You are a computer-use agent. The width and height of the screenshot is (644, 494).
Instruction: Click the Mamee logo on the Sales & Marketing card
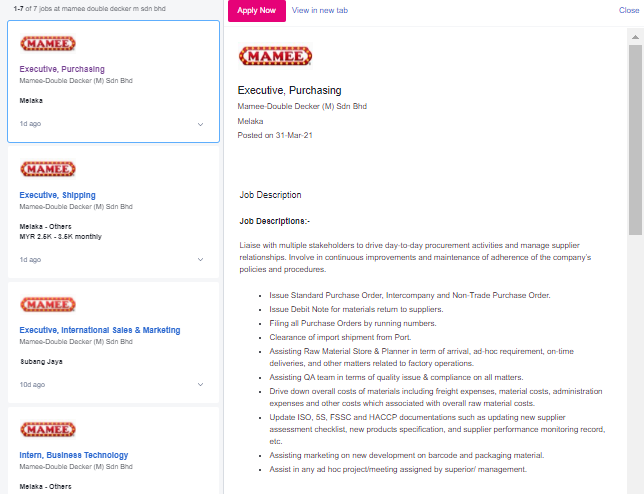[48, 305]
